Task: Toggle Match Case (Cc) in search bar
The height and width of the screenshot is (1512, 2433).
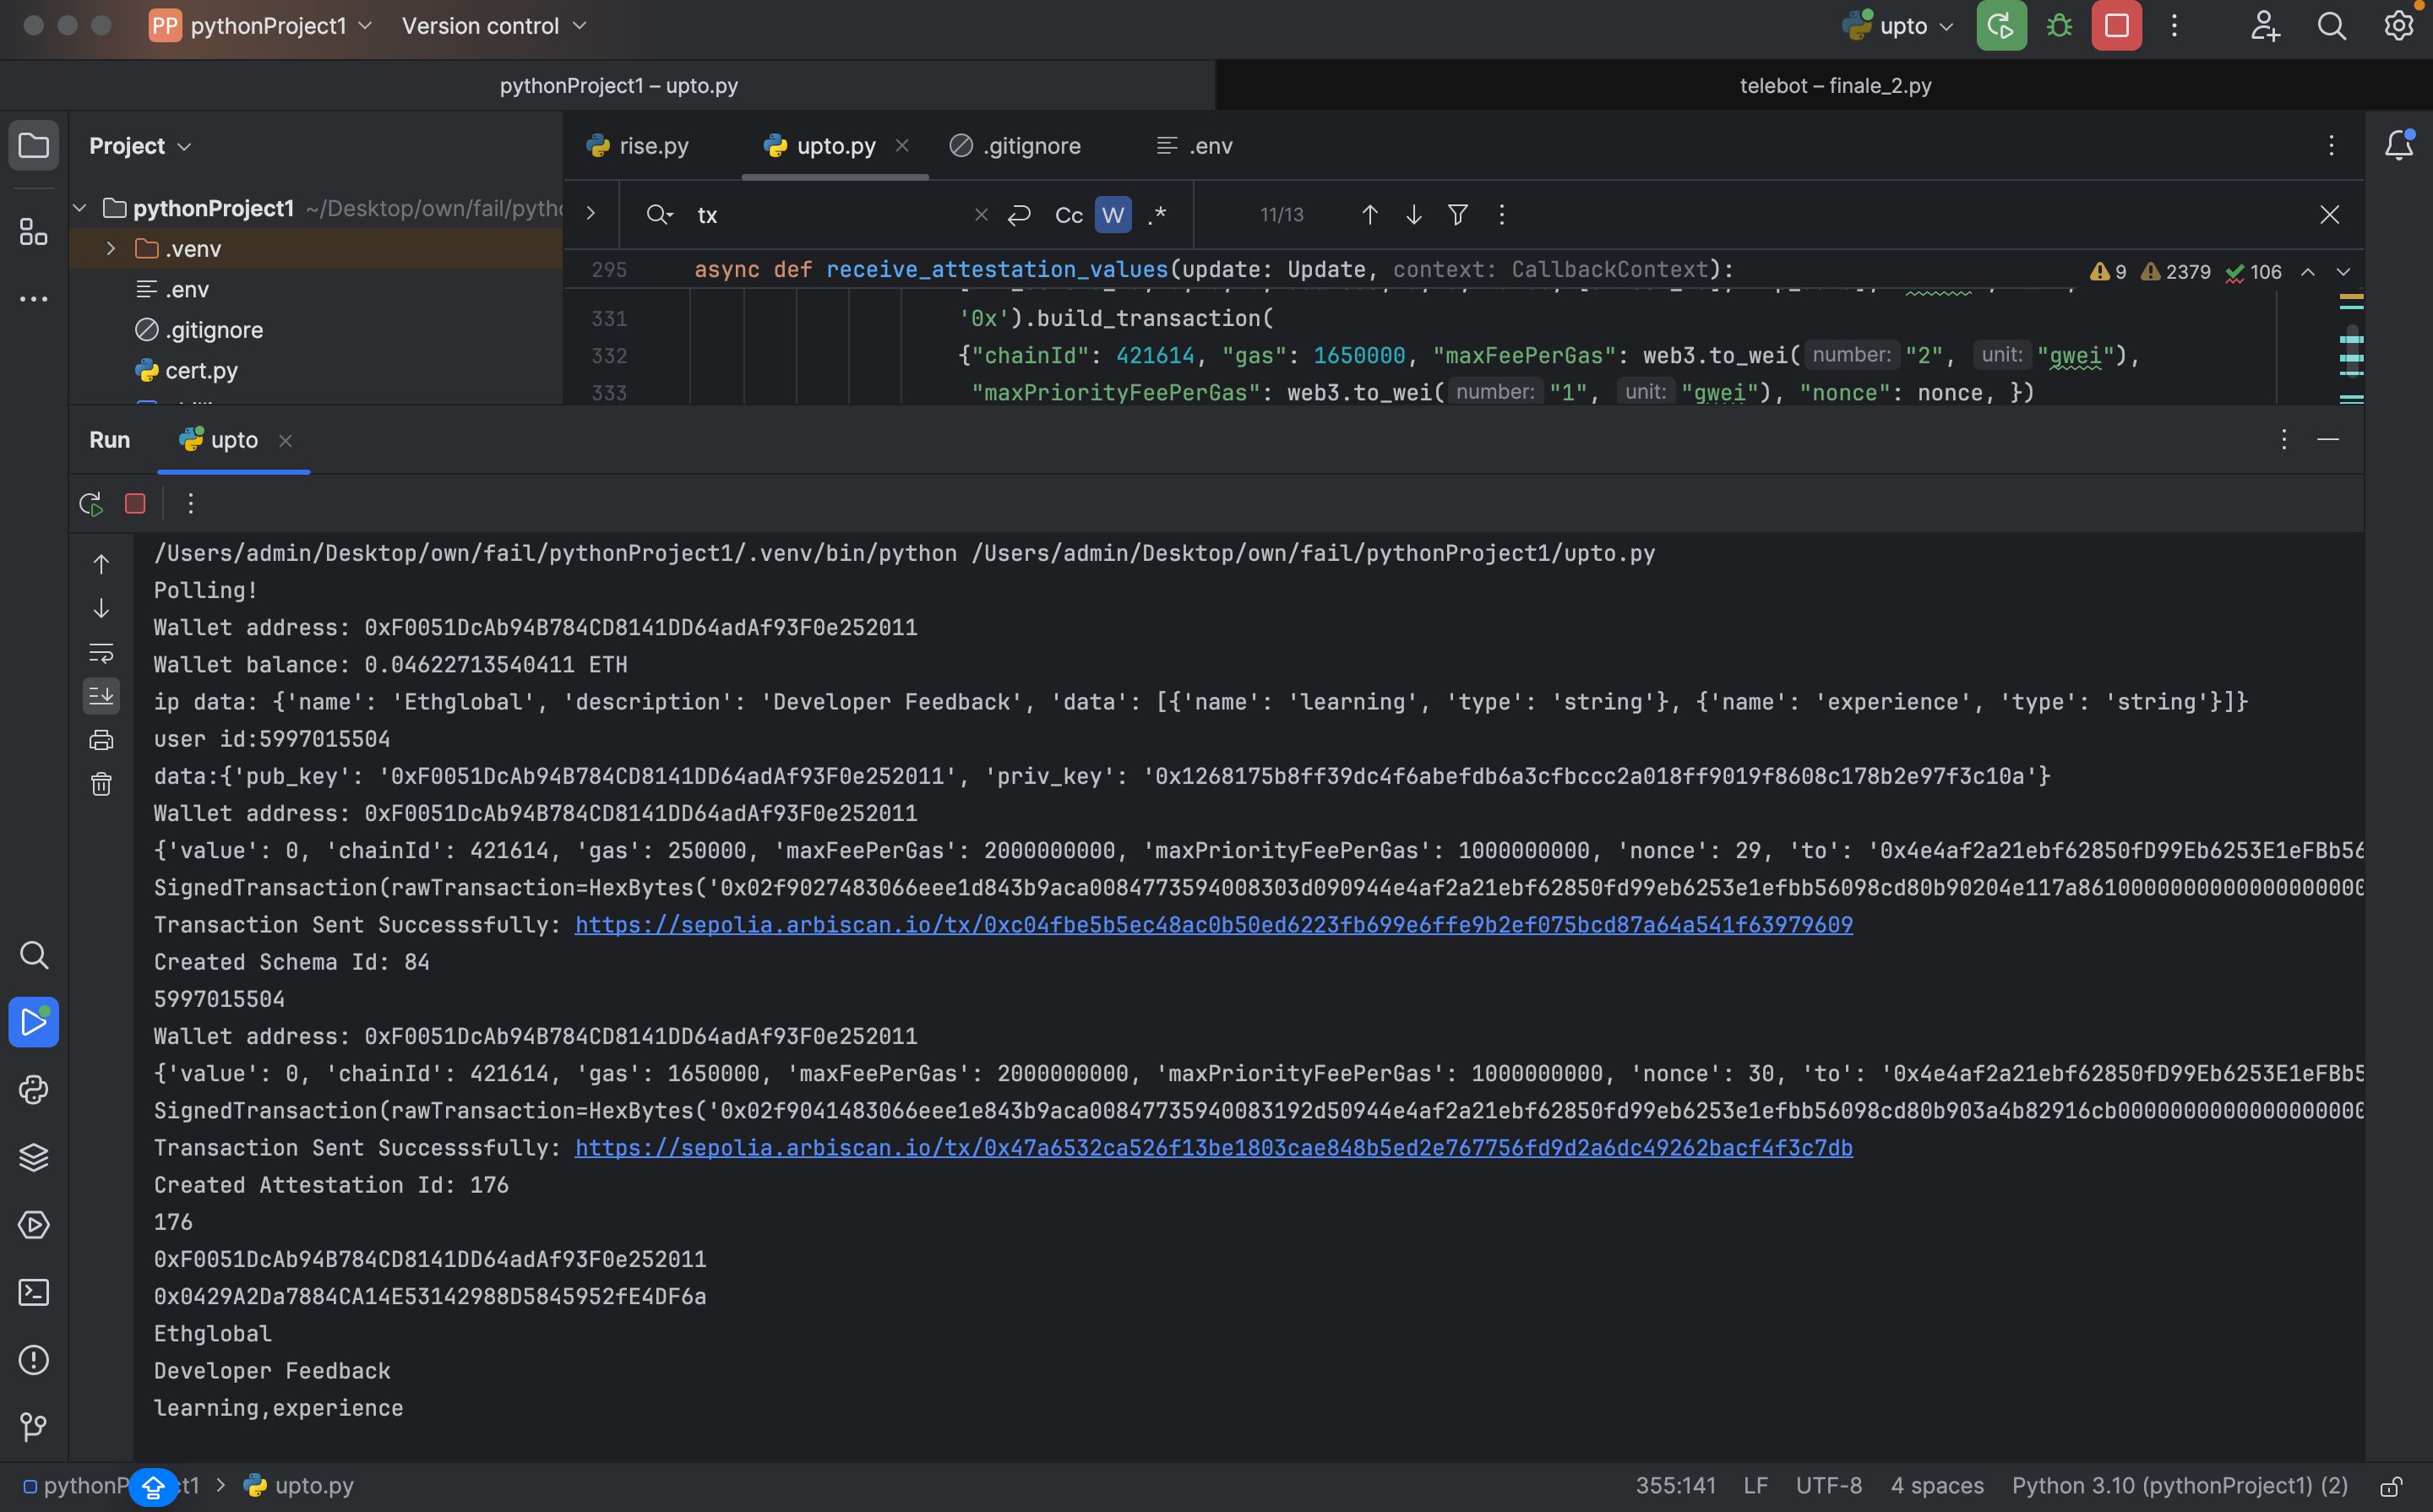Action: [x=1069, y=215]
